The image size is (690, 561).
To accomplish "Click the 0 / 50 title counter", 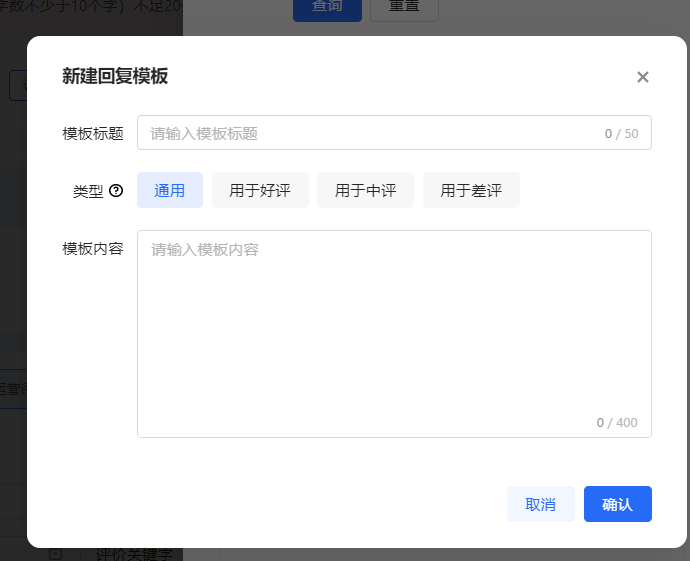I will click(621, 133).
